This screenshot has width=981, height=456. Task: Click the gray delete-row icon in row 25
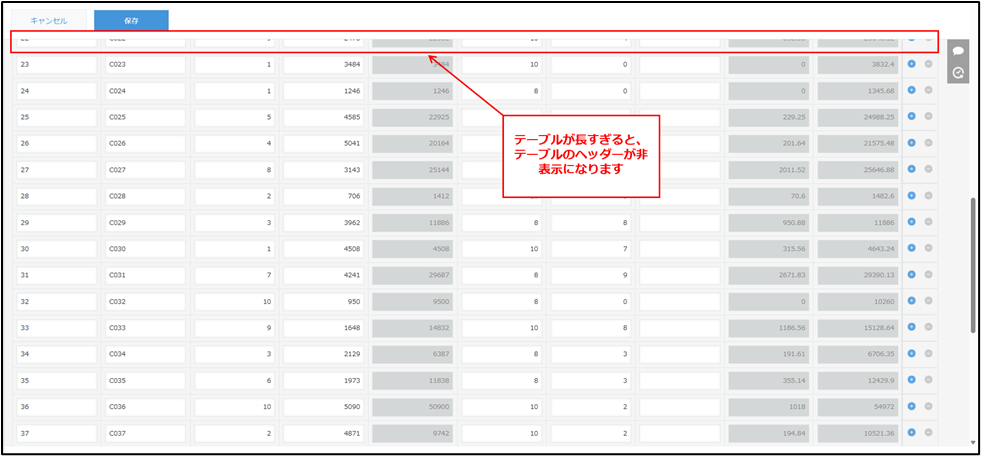tap(928, 116)
